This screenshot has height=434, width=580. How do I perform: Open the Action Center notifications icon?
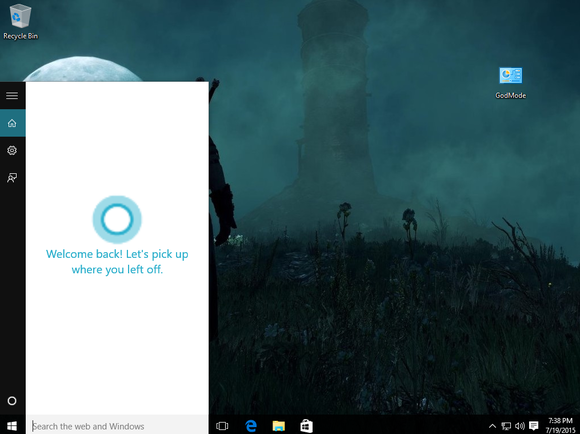pos(533,426)
